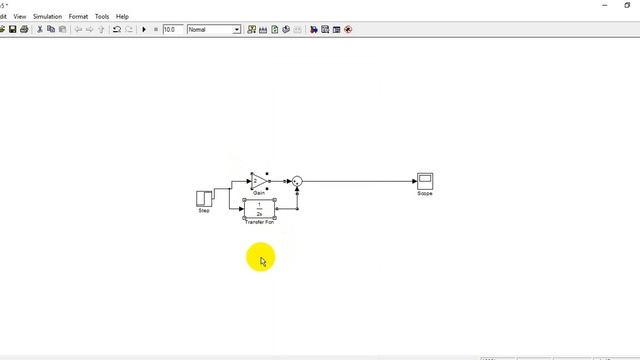Viewport: 640px width, 360px height.
Task: Open the library browser icon after mode dropdown
Action: [x=252, y=29]
